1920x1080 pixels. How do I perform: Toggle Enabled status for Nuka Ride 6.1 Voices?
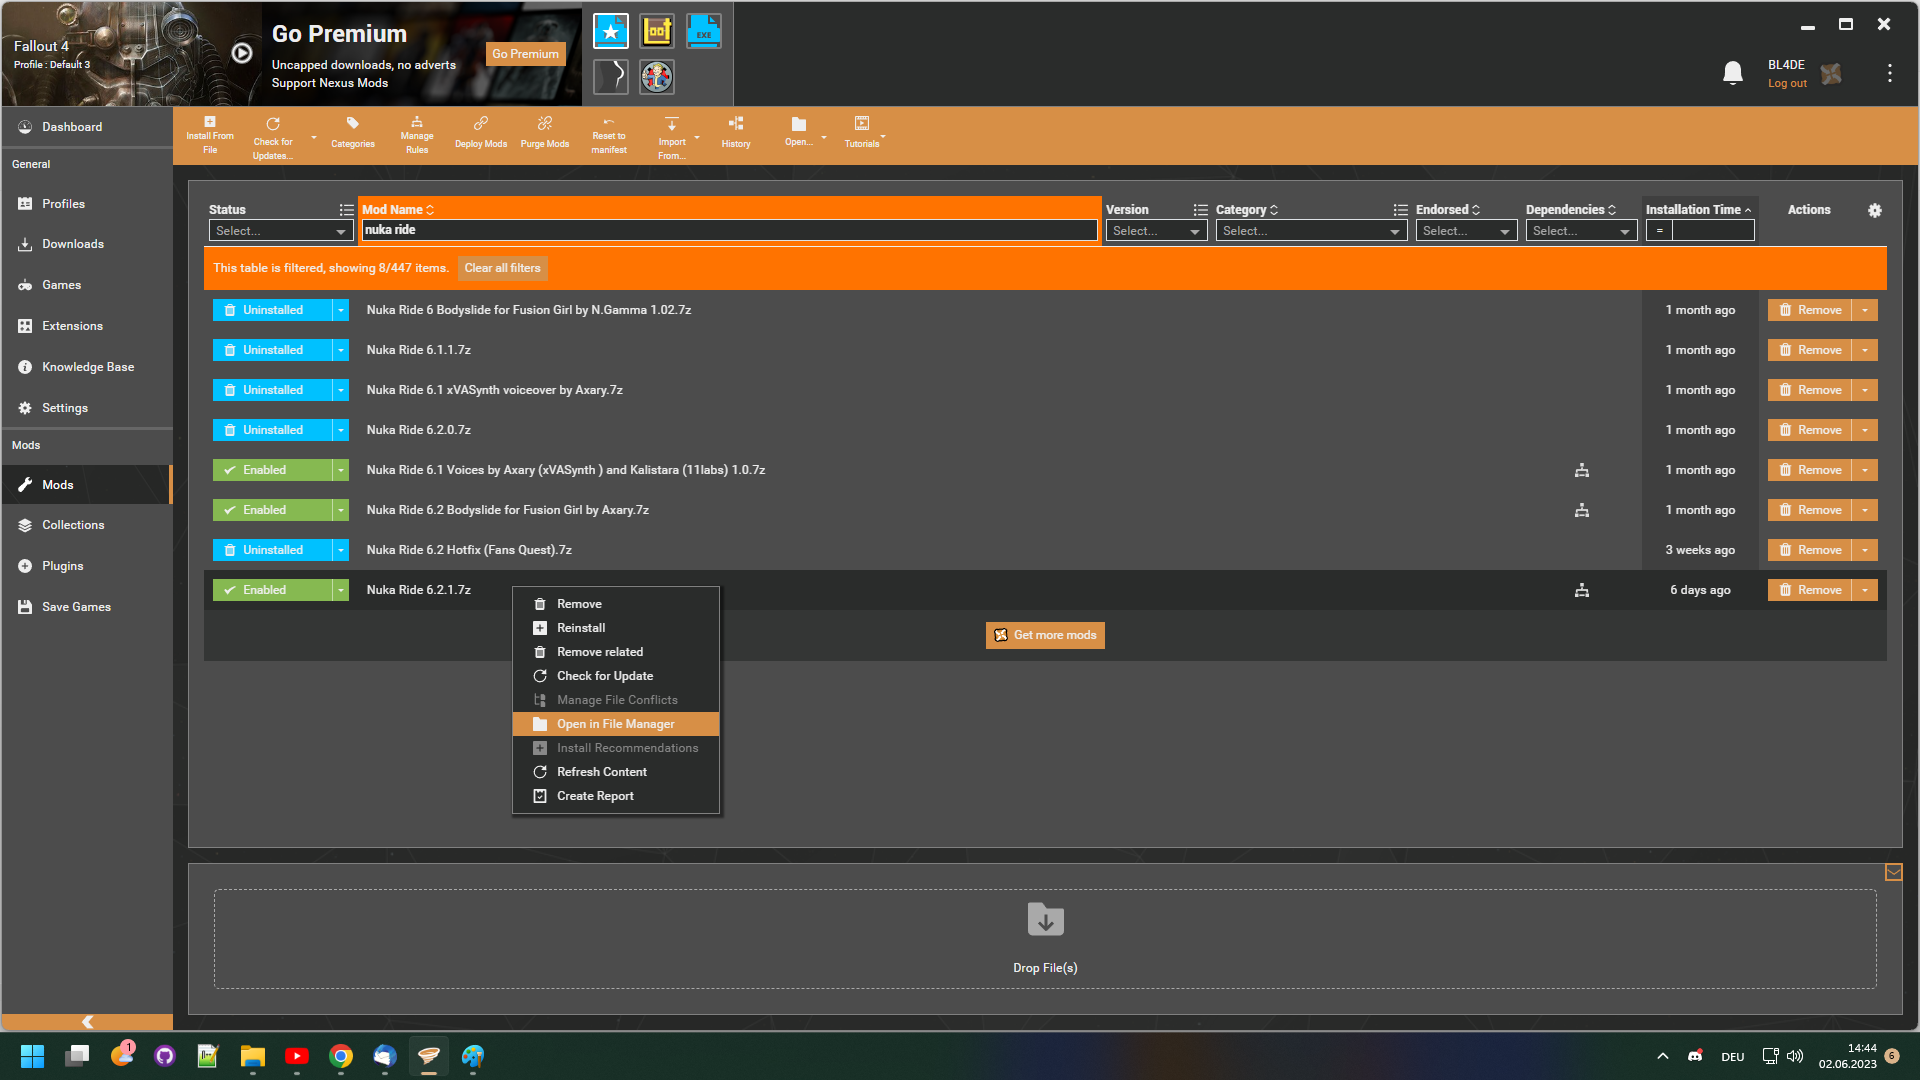pyautogui.click(x=272, y=470)
